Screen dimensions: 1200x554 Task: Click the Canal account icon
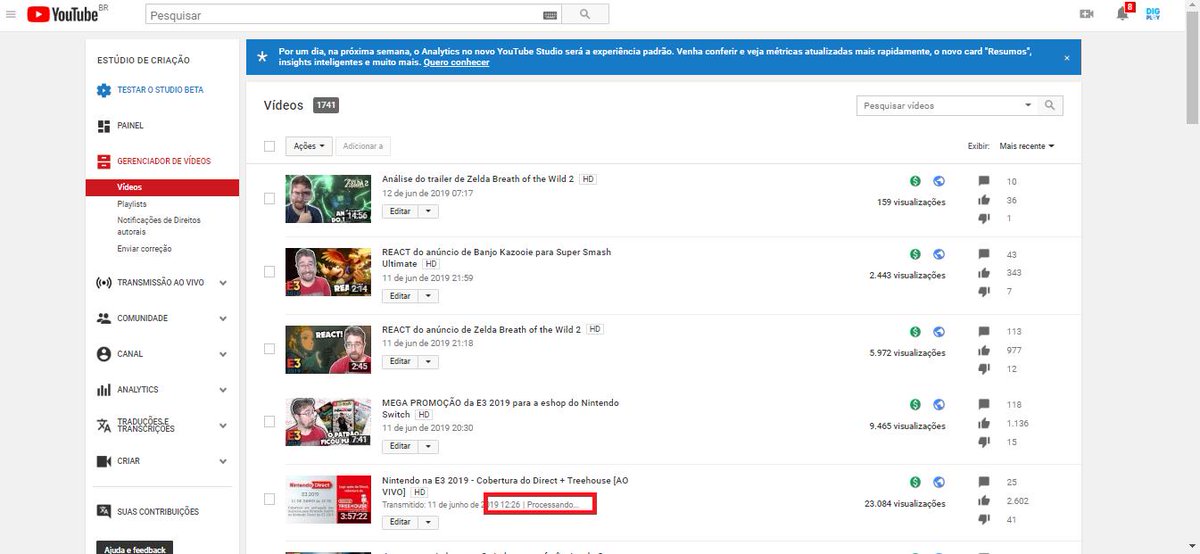pos(104,354)
